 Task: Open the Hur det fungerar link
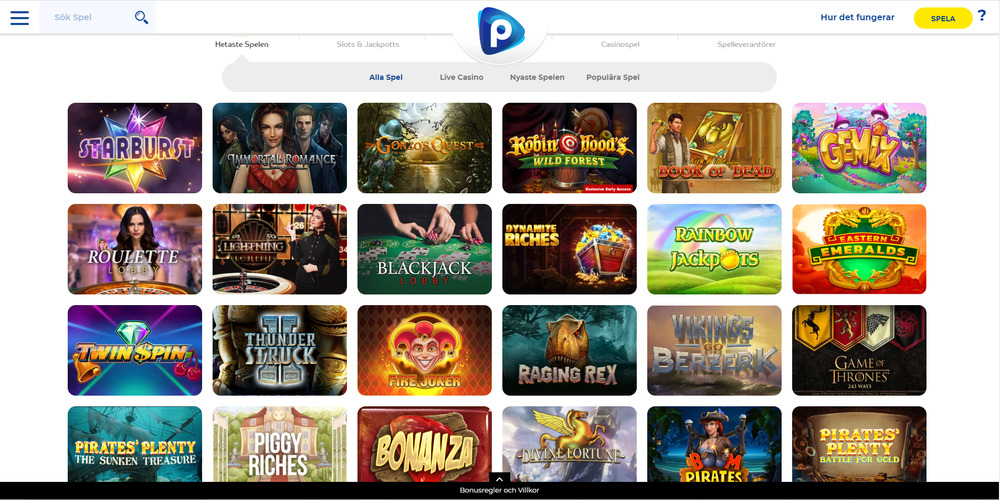[857, 17]
